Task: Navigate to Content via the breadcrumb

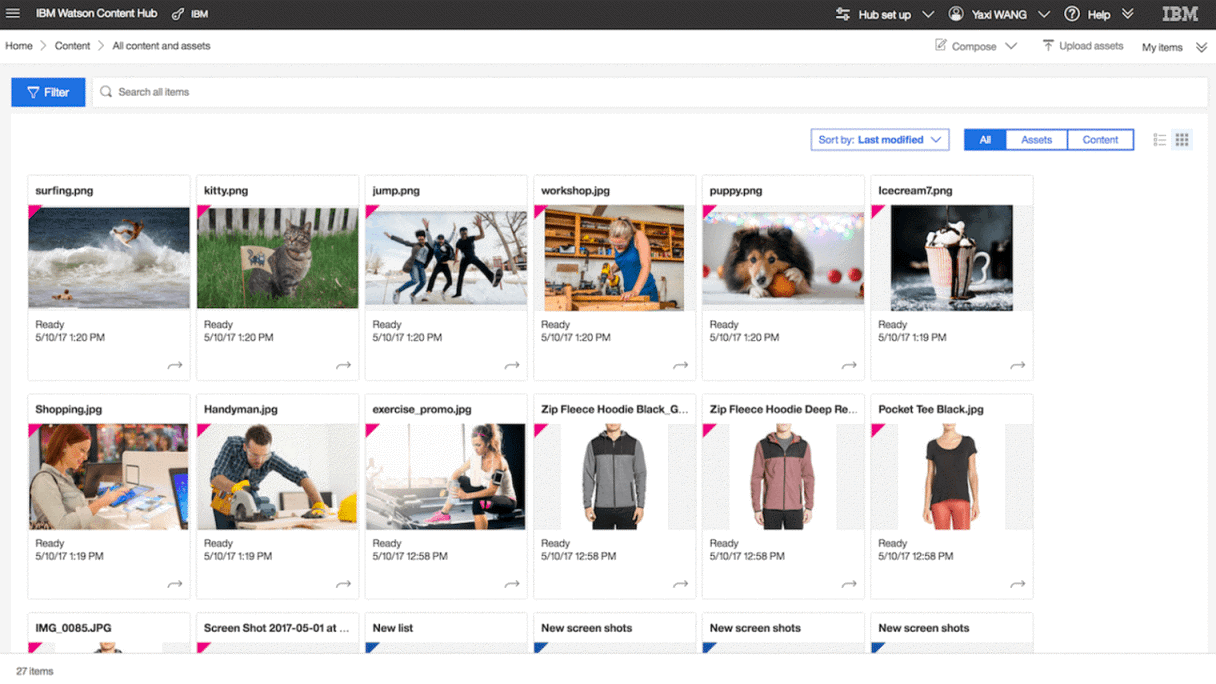Action: 72,45
